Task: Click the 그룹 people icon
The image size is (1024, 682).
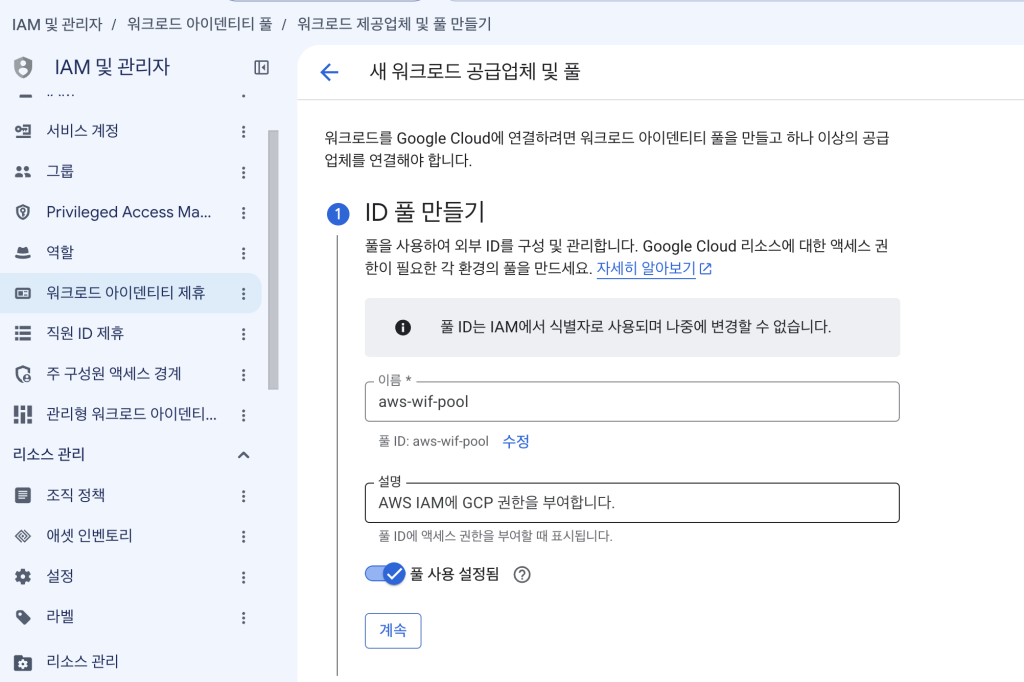Action: point(23,172)
